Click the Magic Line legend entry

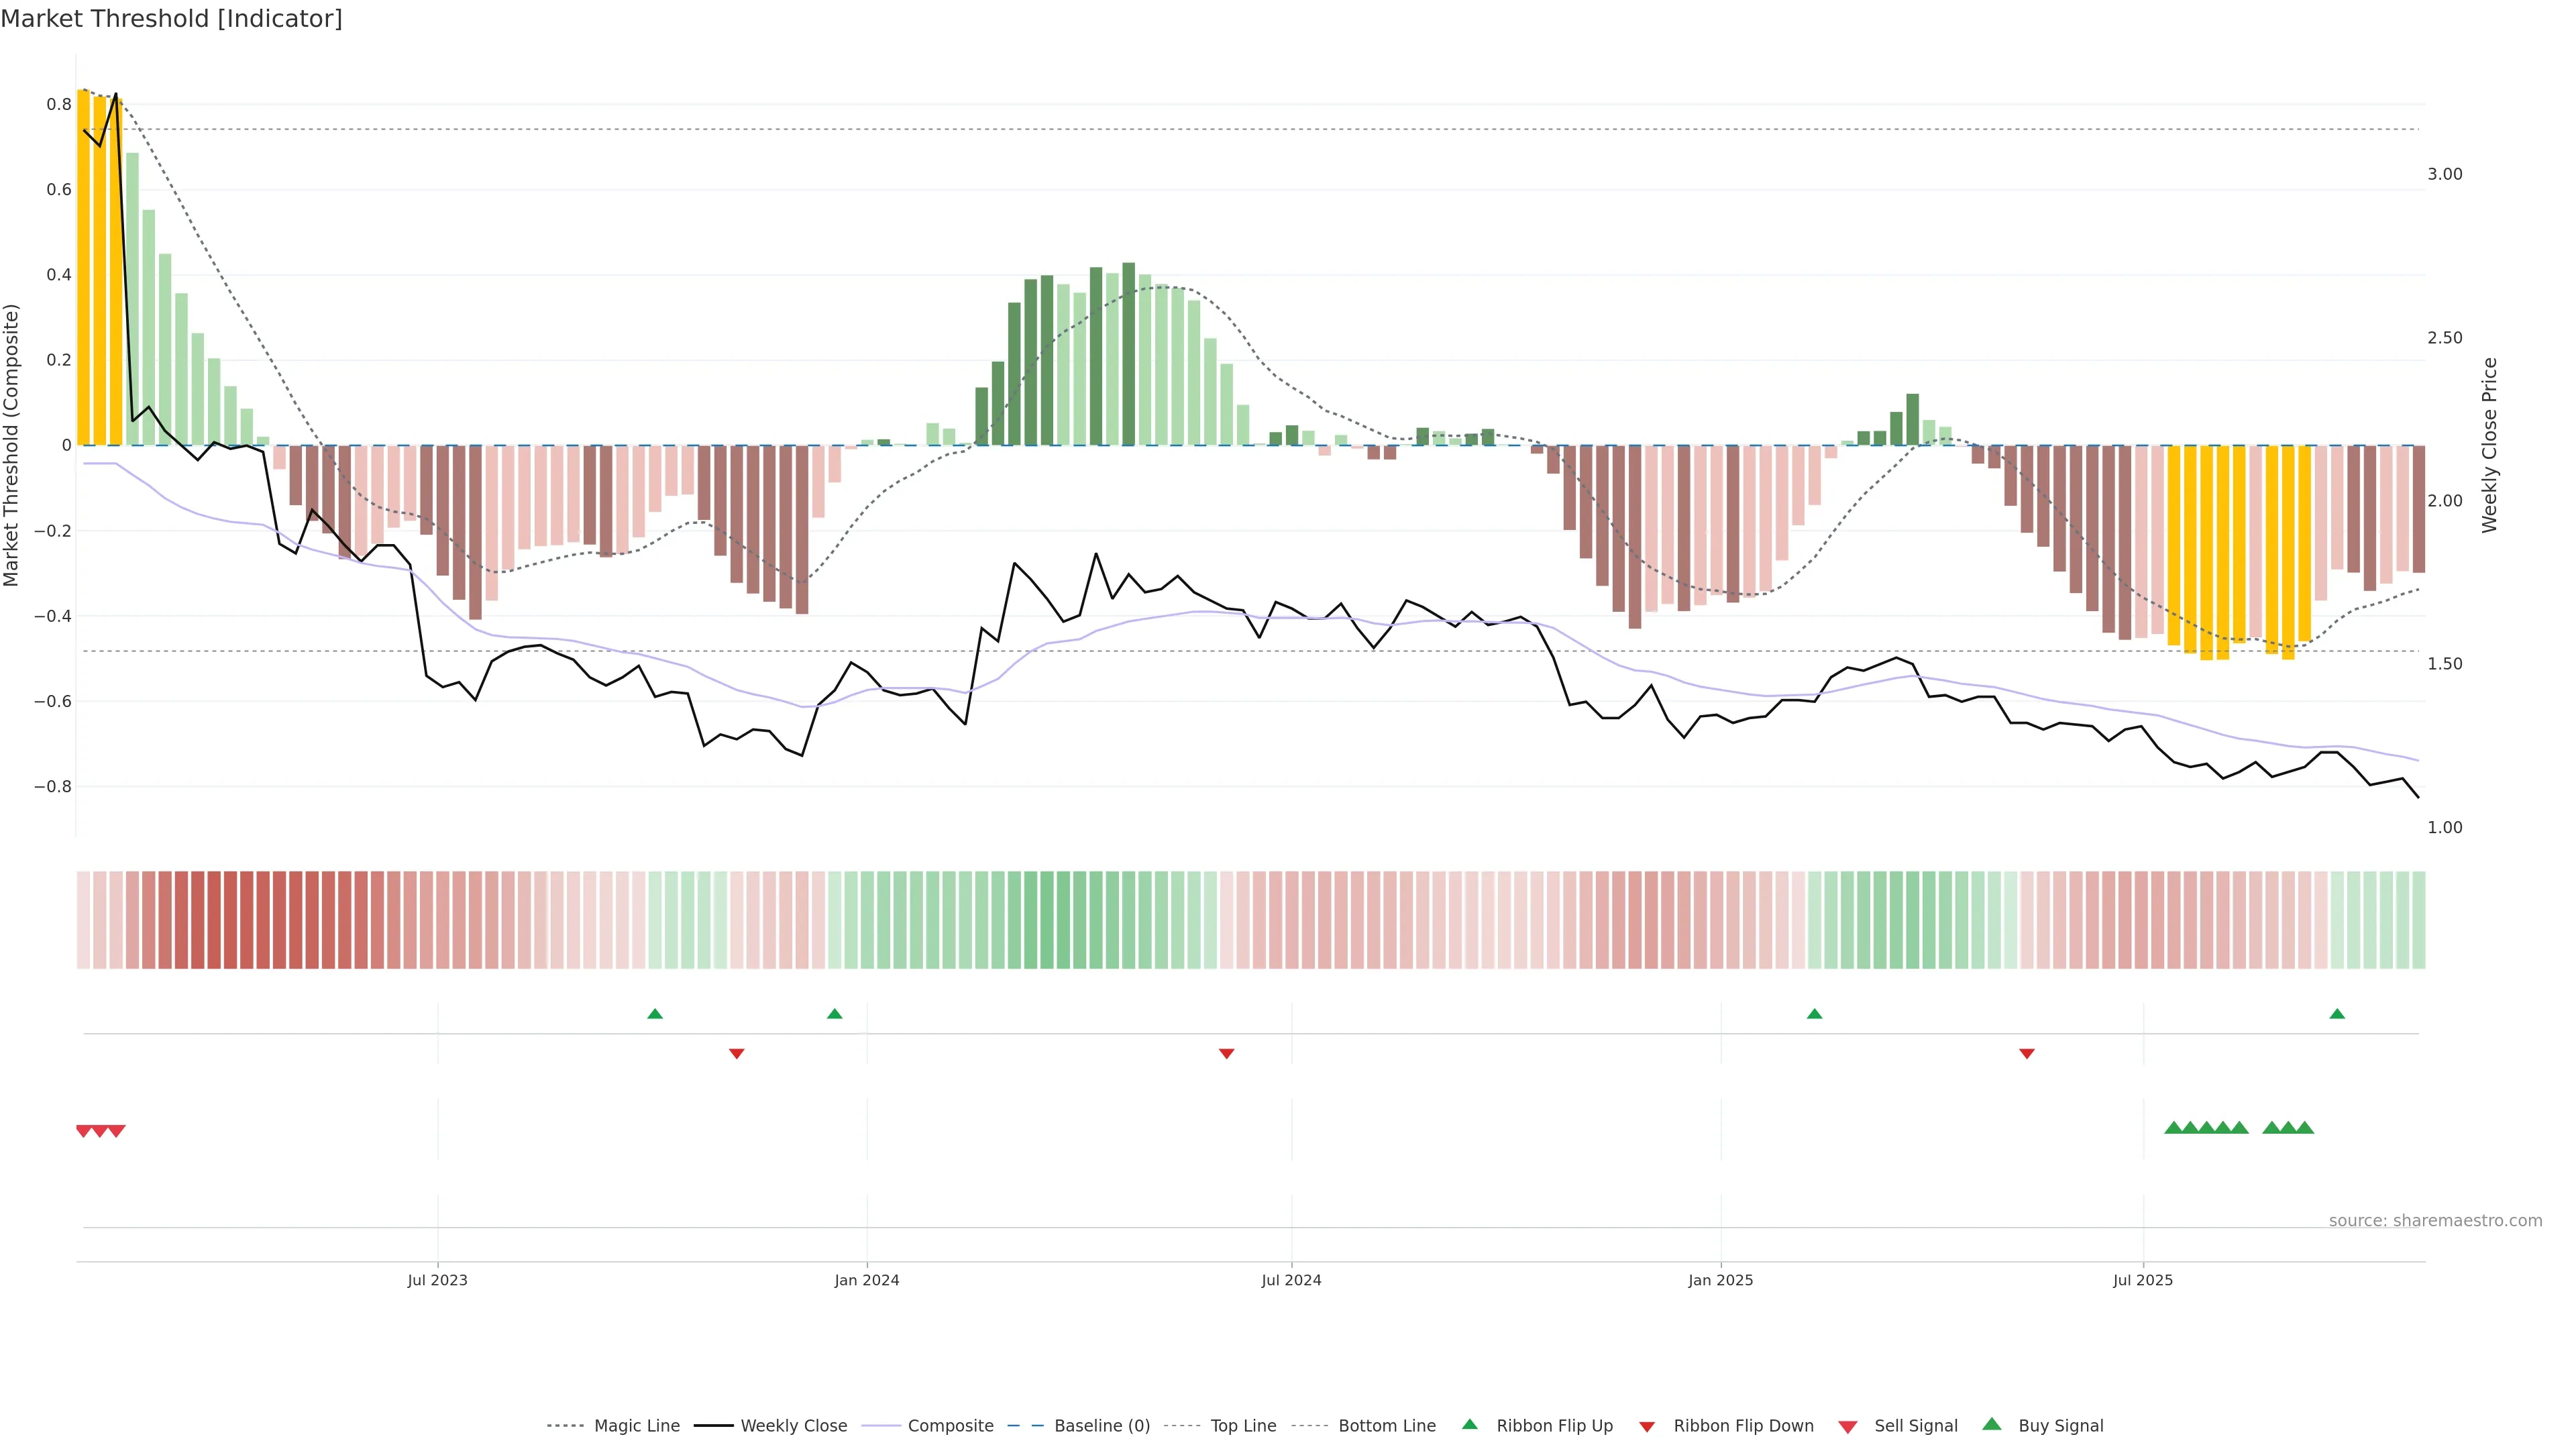coord(636,1426)
